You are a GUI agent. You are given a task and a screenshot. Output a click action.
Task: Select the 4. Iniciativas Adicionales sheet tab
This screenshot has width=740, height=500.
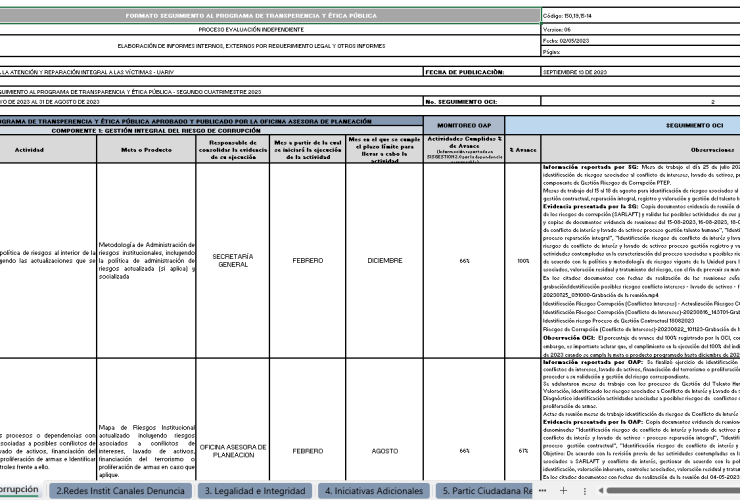tap(374, 491)
